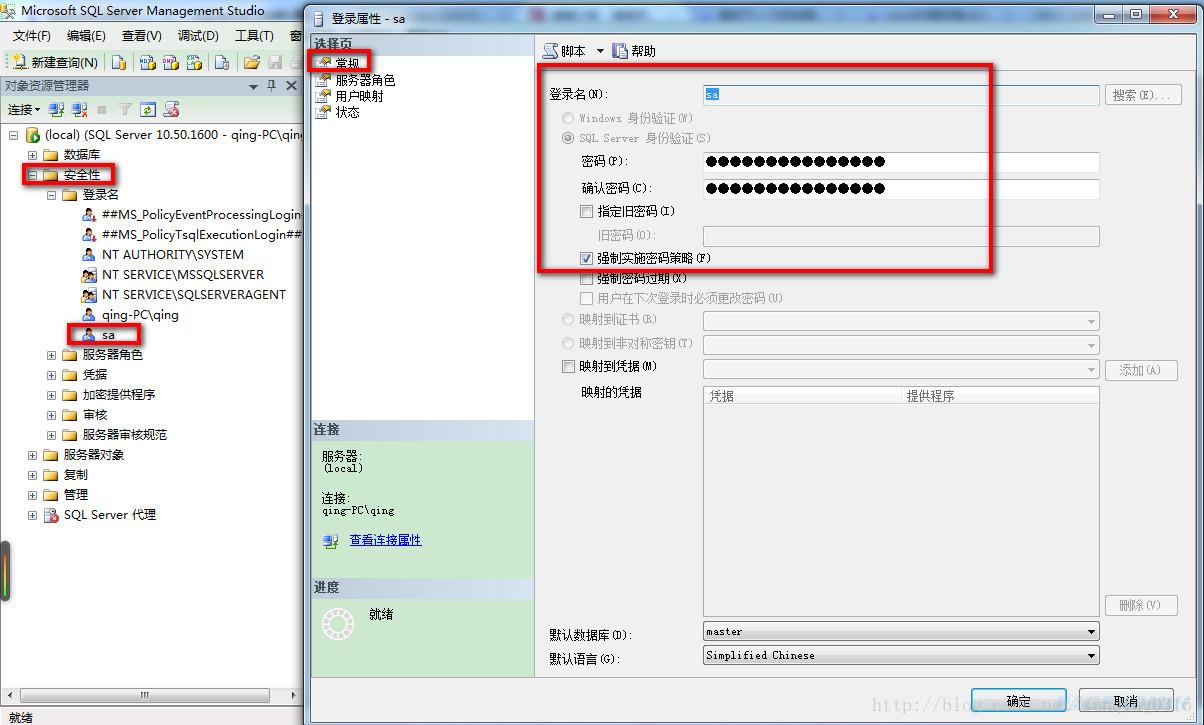Select the 状态 page in dialog
The image size is (1204, 725).
coord(338,112)
